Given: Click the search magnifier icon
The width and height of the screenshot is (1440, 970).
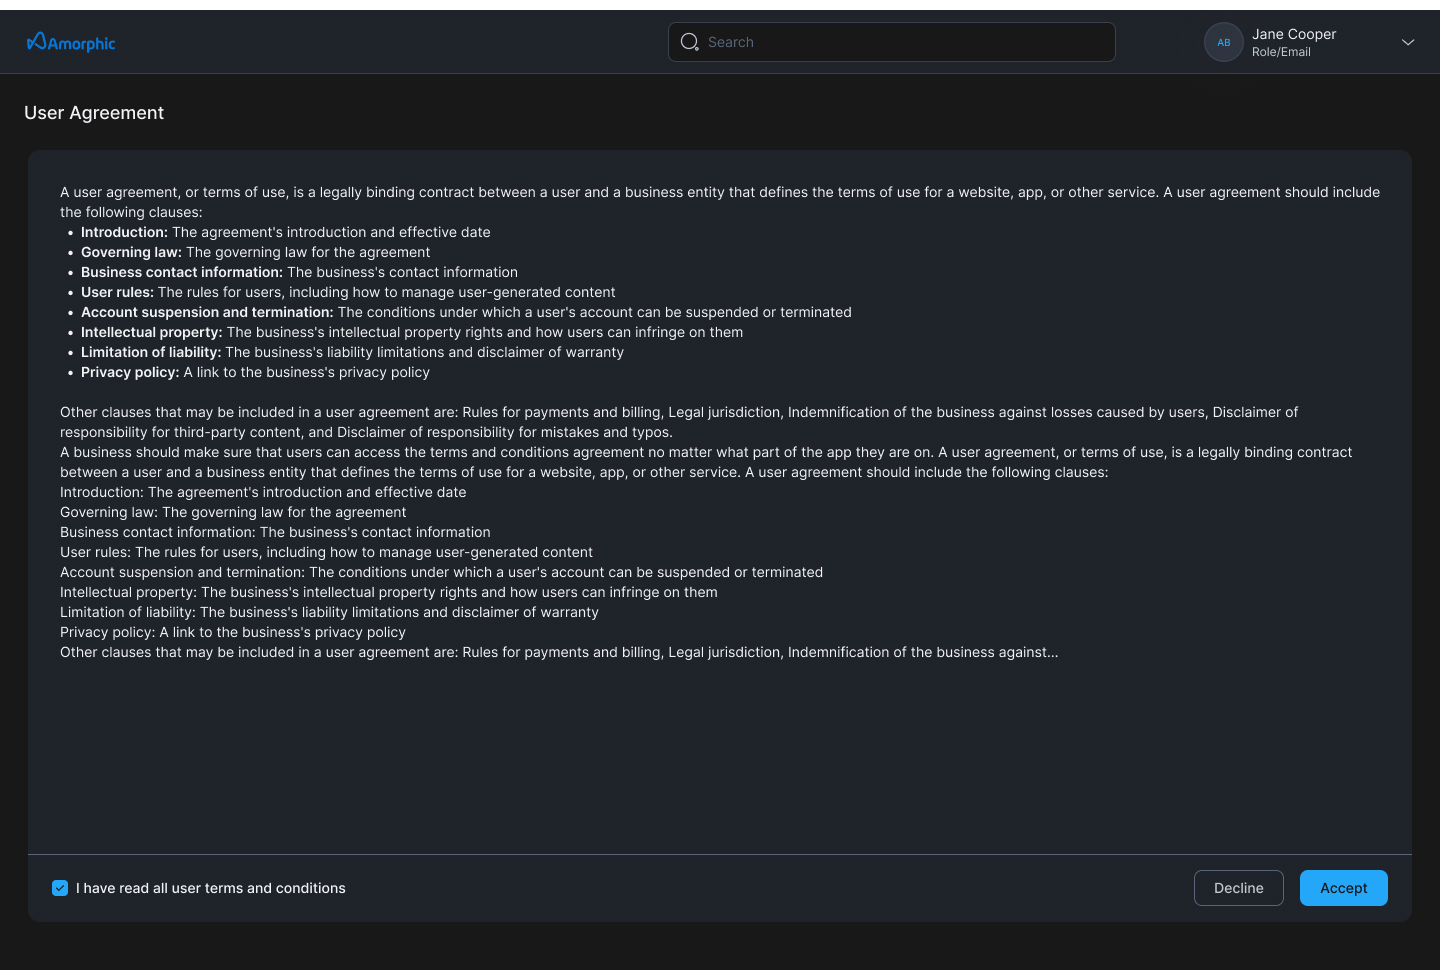Looking at the screenshot, I should pos(690,42).
